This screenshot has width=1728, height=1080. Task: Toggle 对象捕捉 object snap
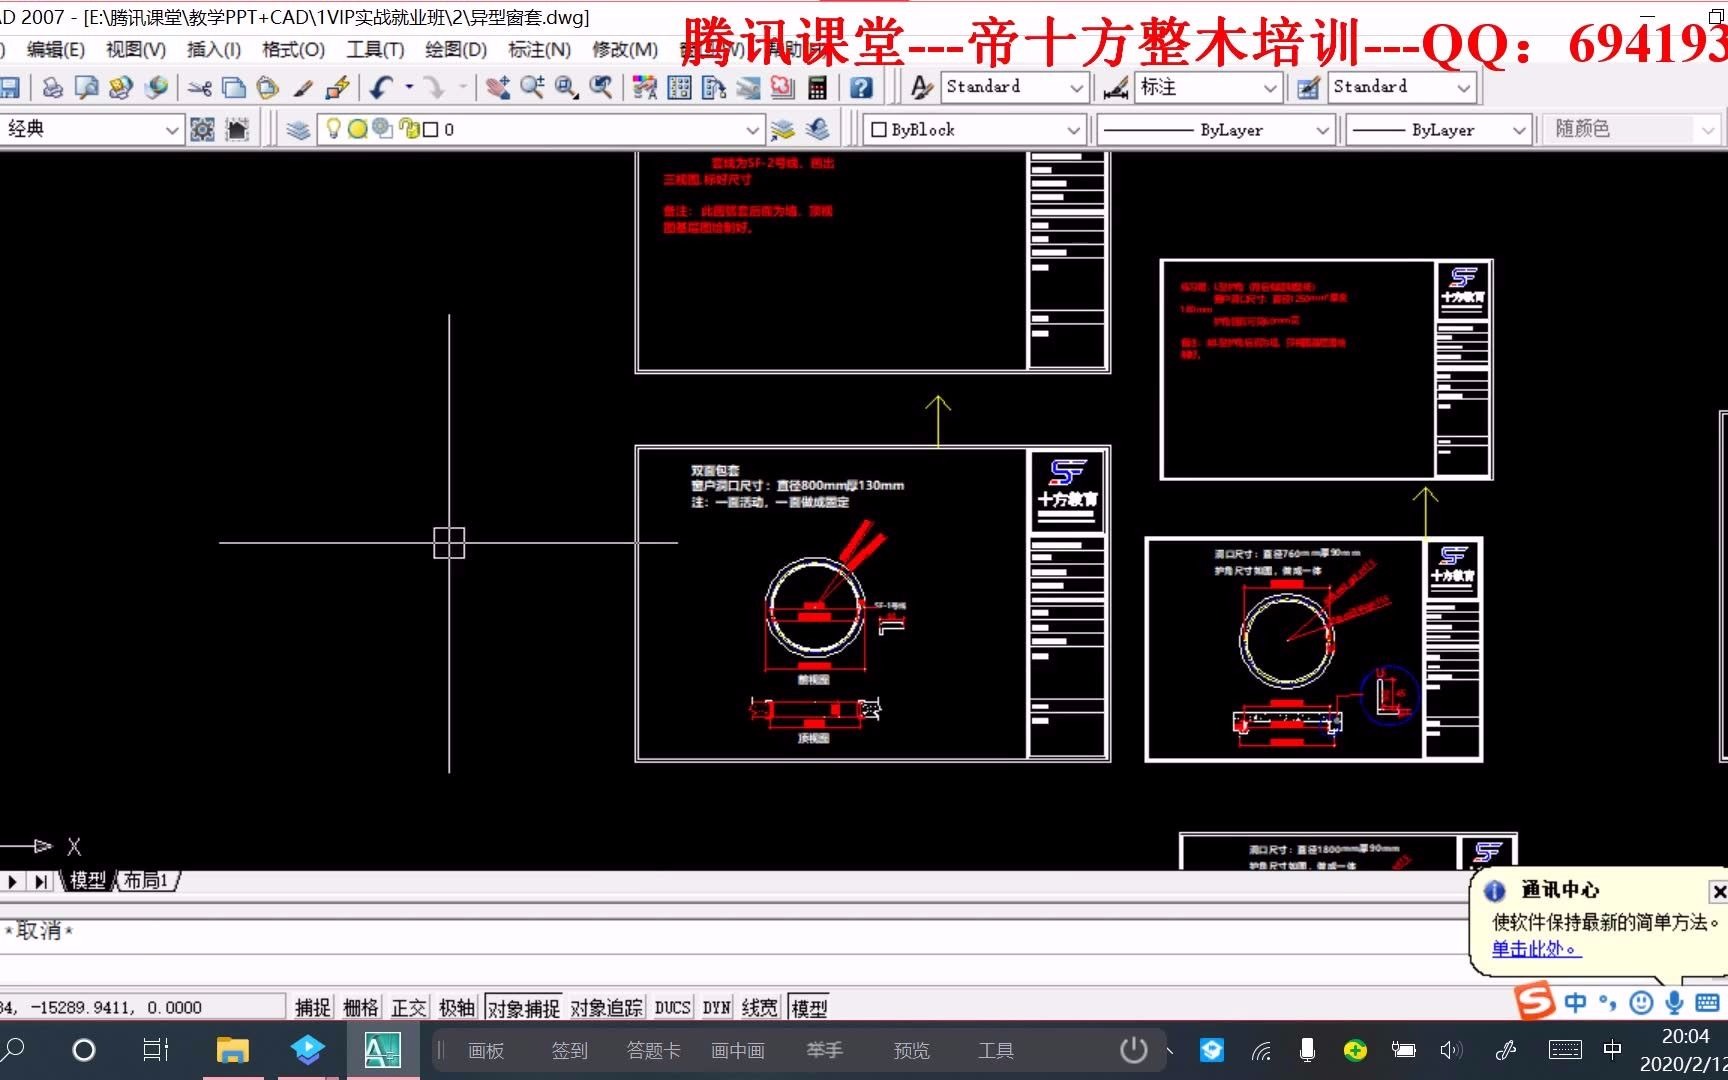(523, 1007)
